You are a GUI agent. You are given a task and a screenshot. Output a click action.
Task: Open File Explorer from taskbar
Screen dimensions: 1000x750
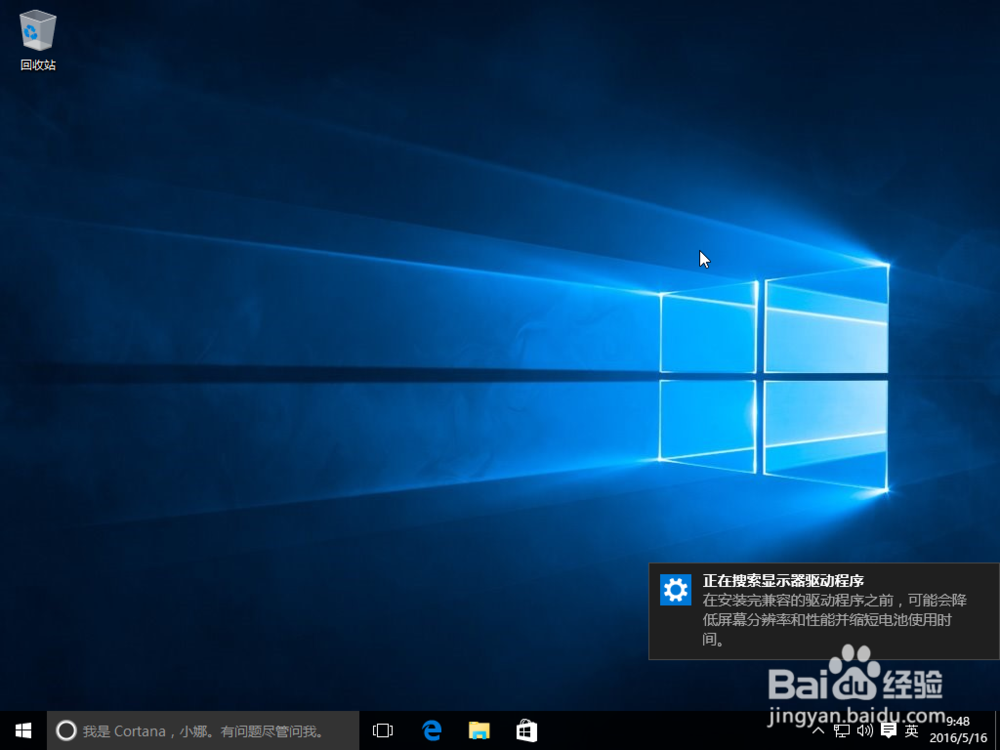click(479, 730)
